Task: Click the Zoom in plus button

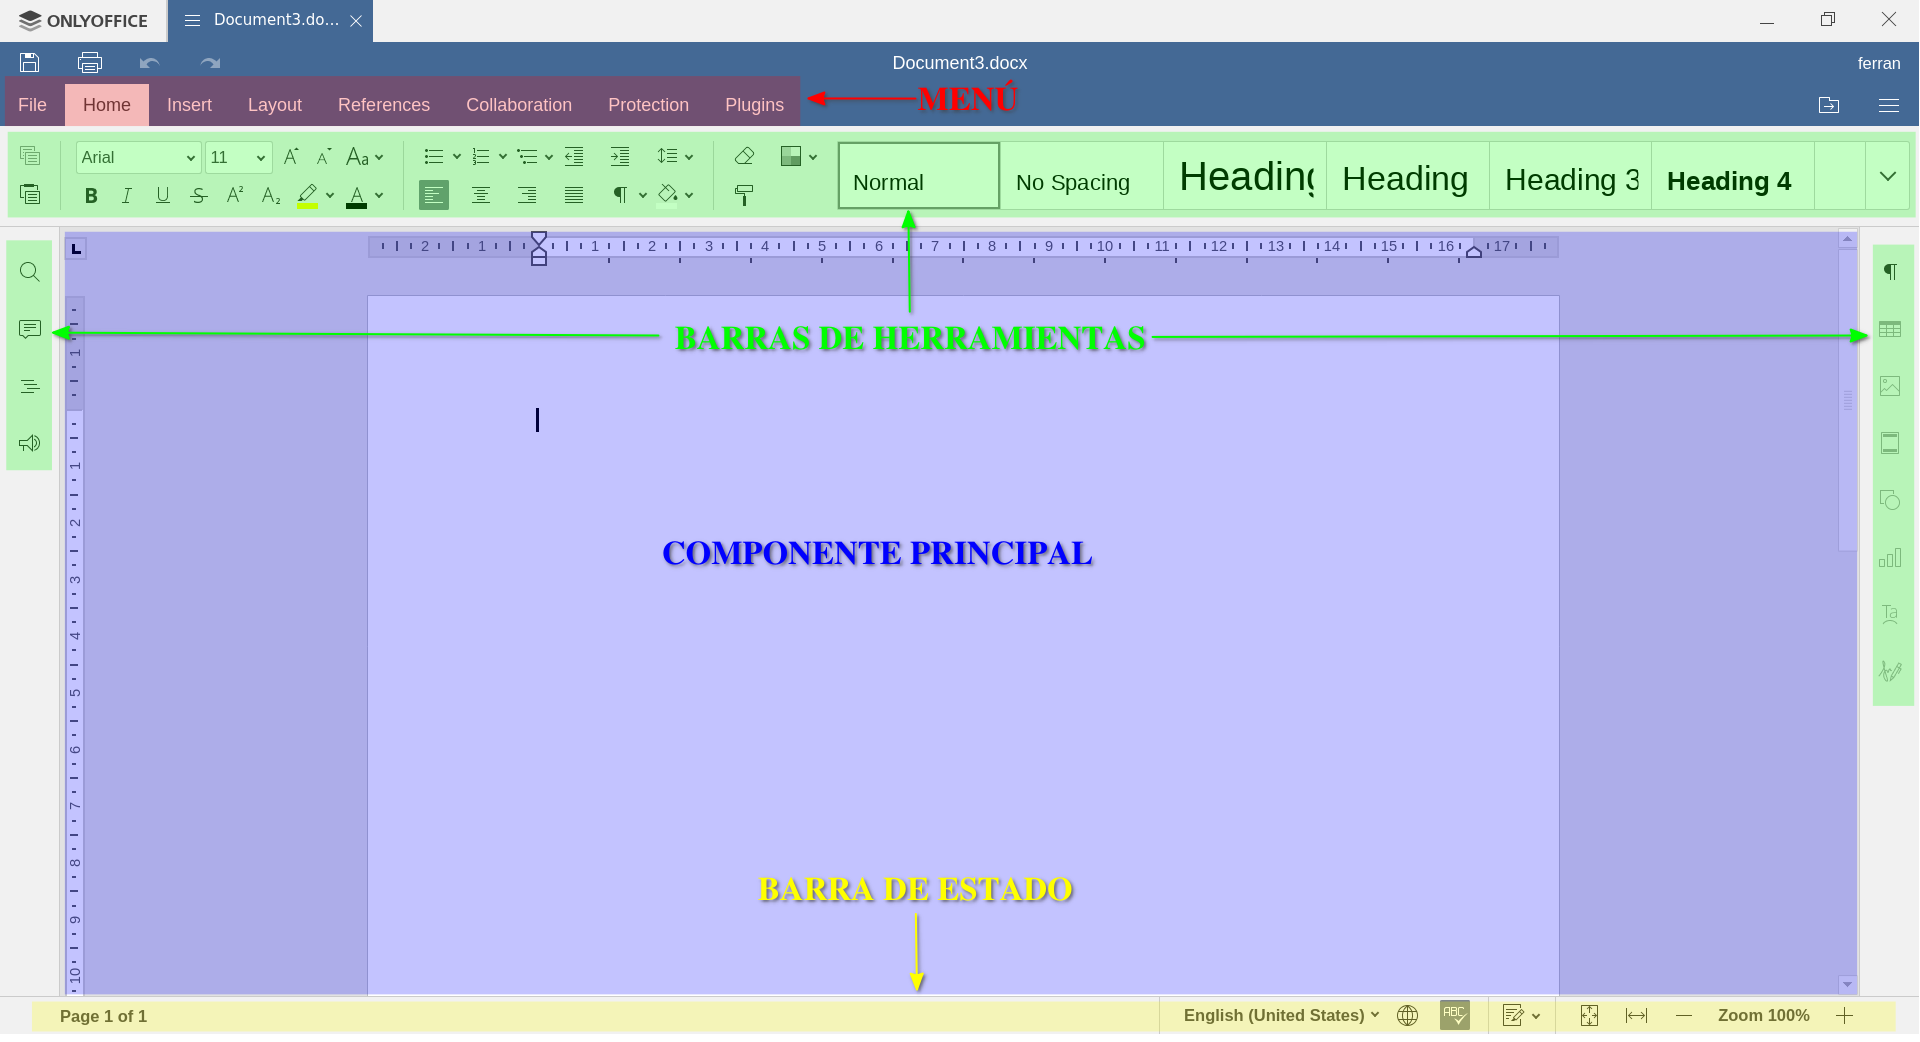Action: 1845,1015
